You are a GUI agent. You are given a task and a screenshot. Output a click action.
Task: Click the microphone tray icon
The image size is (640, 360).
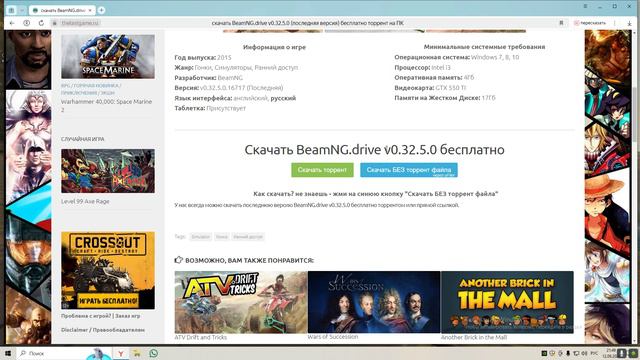(x=568, y=353)
